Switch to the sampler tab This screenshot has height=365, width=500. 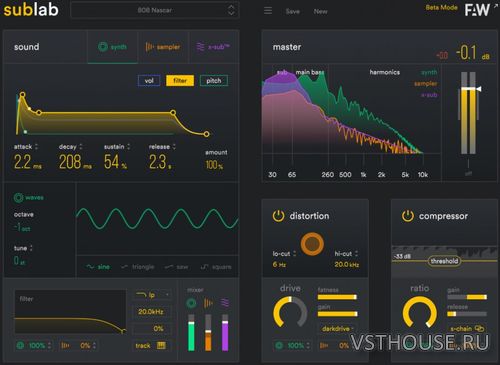point(163,47)
